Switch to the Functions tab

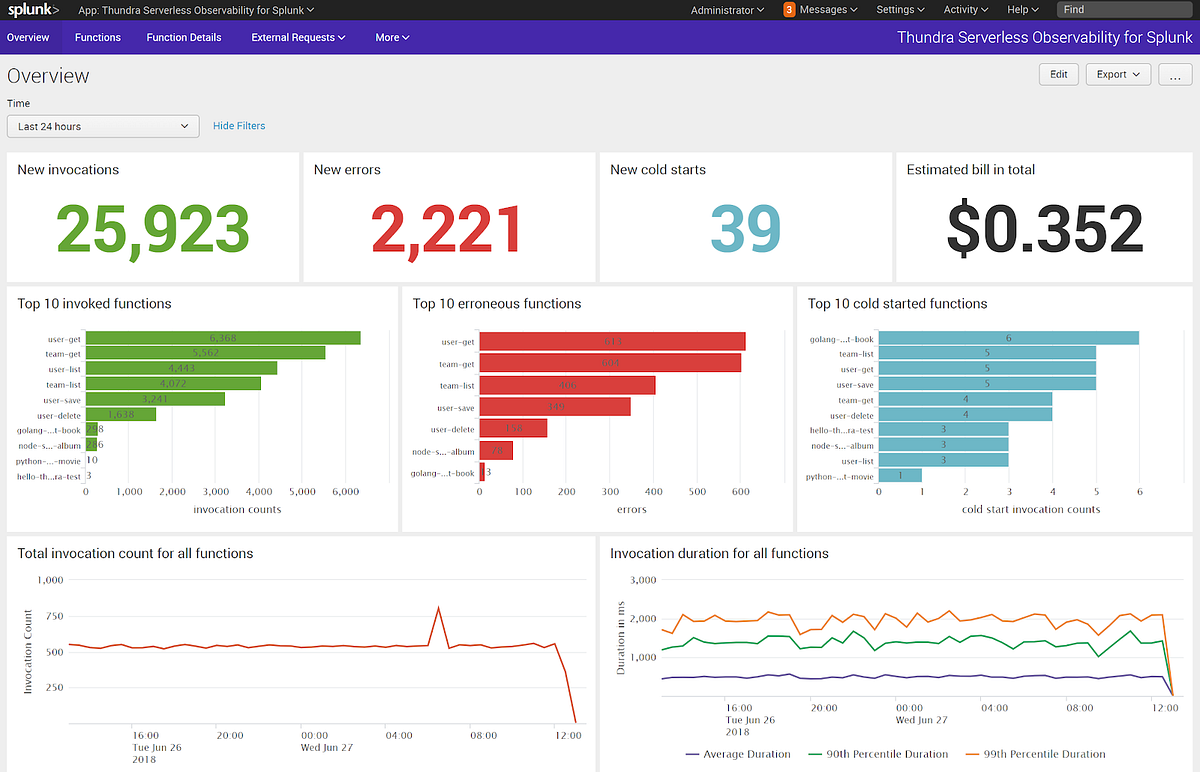pyautogui.click(x=97, y=36)
